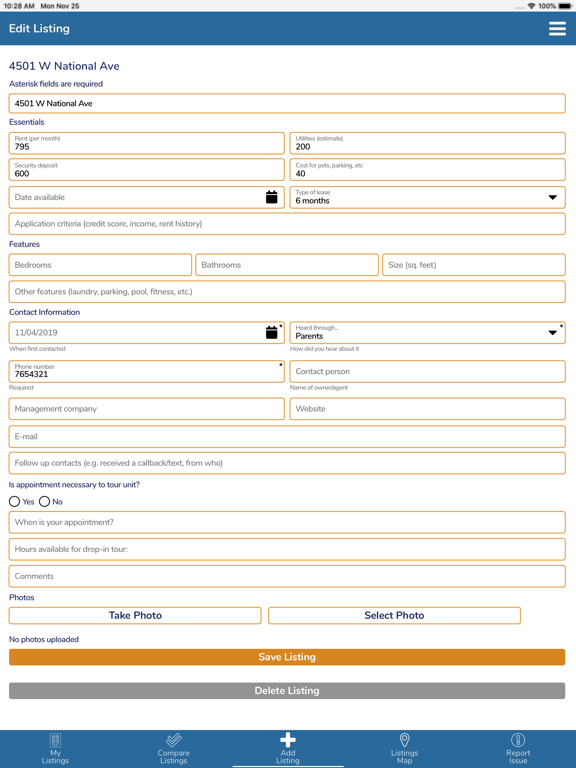The width and height of the screenshot is (576, 768).
Task: Tap the Compare Listings checkmark icon
Action: pos(173,740)
